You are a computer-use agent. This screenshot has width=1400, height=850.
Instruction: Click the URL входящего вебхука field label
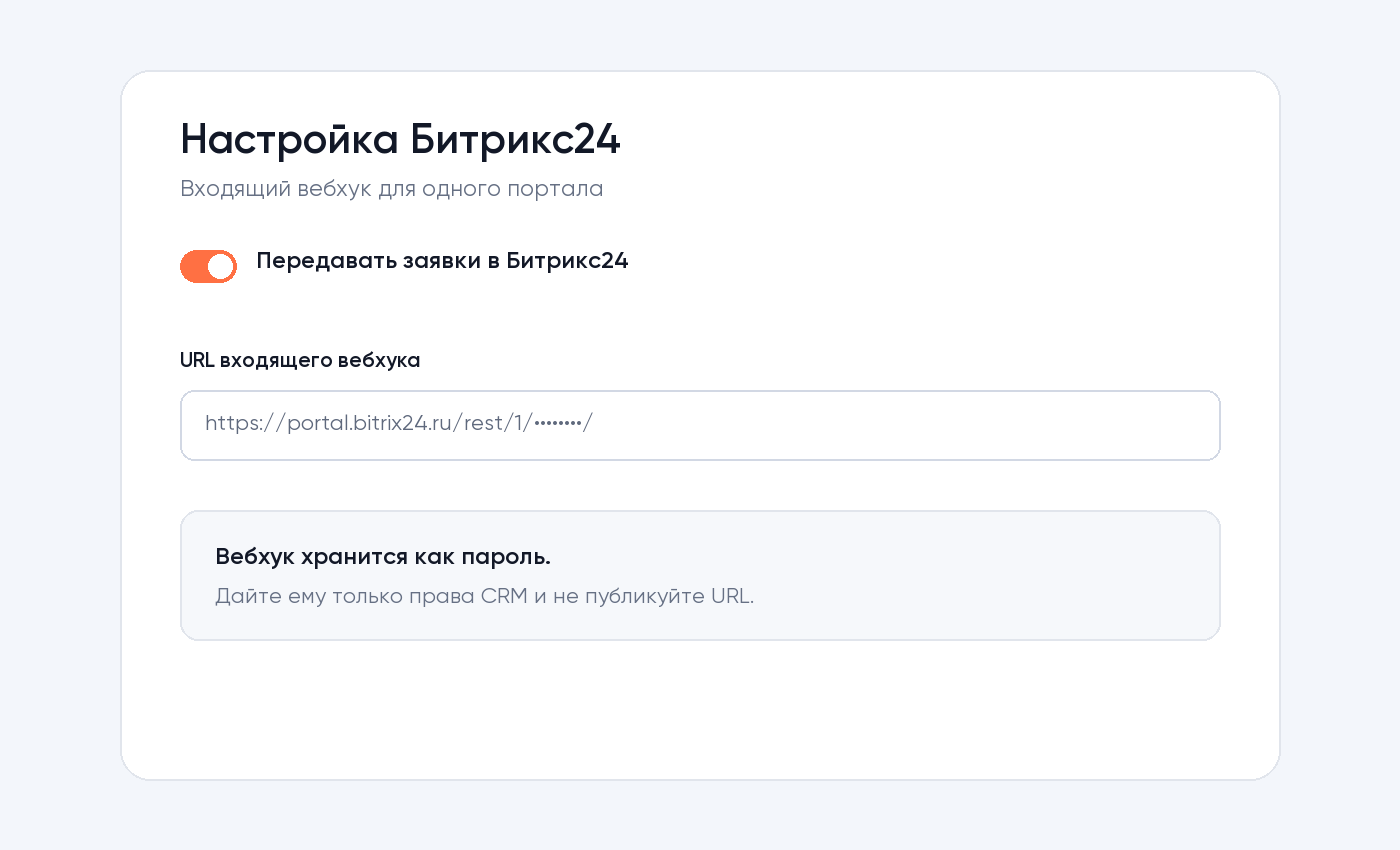click(x=300, y=360)
